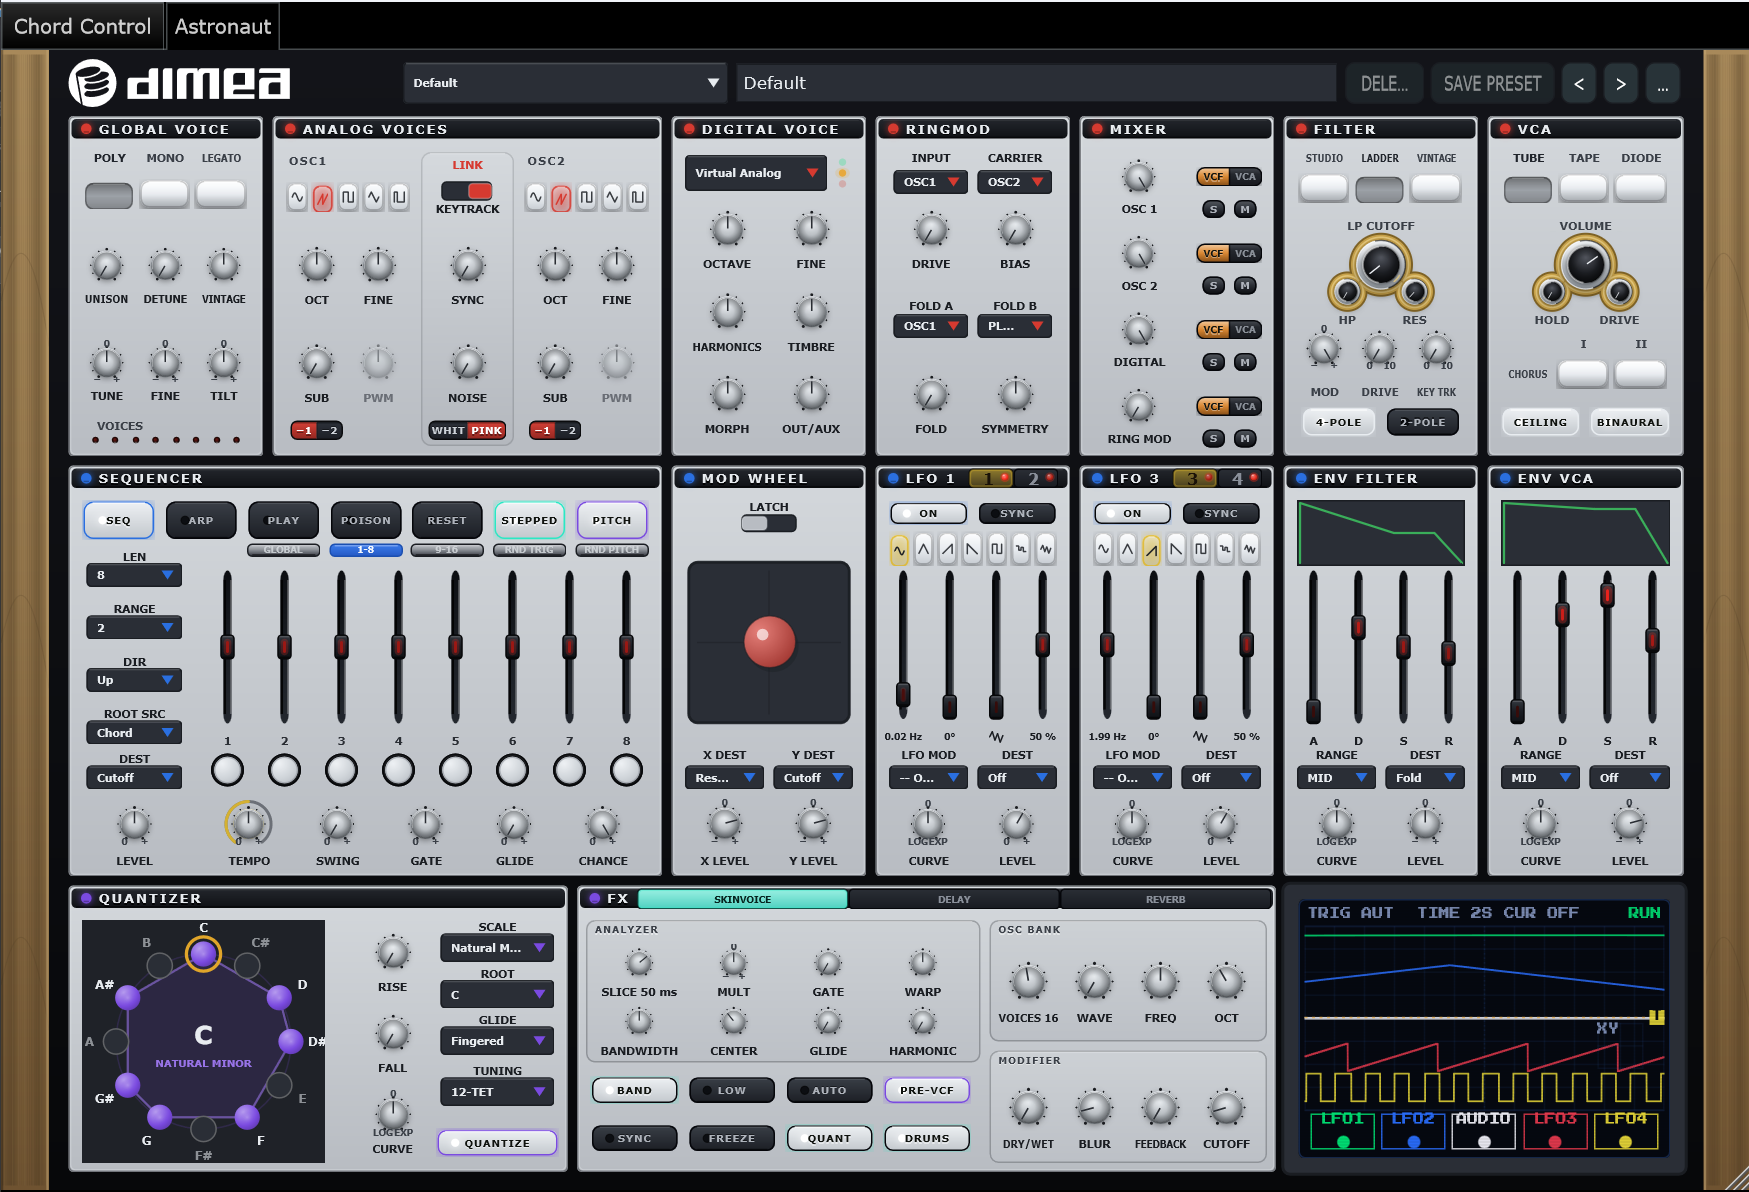Image resolution: width=1749 pixels, height=1192 pixels.
Task: Open the quantizer SCALE dropdown
Action: 497,948
